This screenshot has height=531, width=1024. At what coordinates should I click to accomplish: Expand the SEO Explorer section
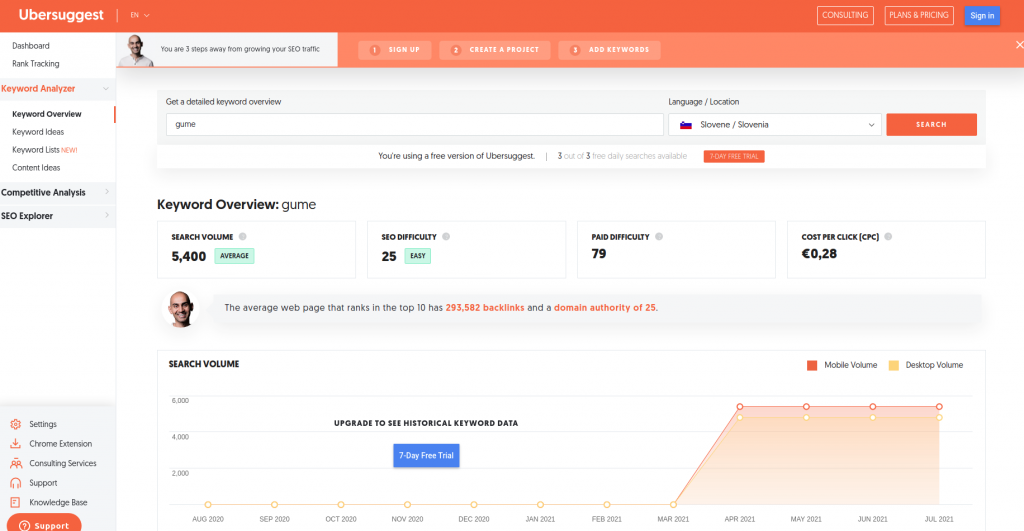click(57, 216)
